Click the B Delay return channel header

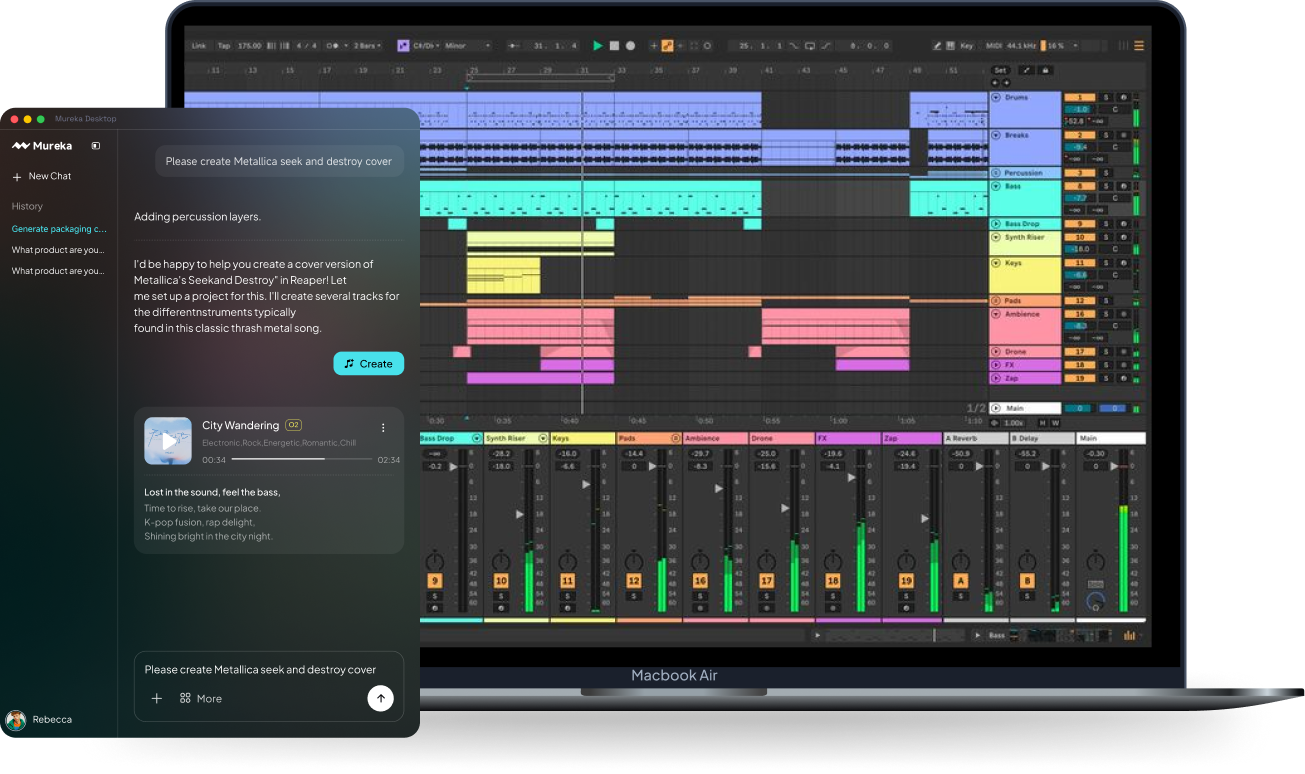[1041, 438]
